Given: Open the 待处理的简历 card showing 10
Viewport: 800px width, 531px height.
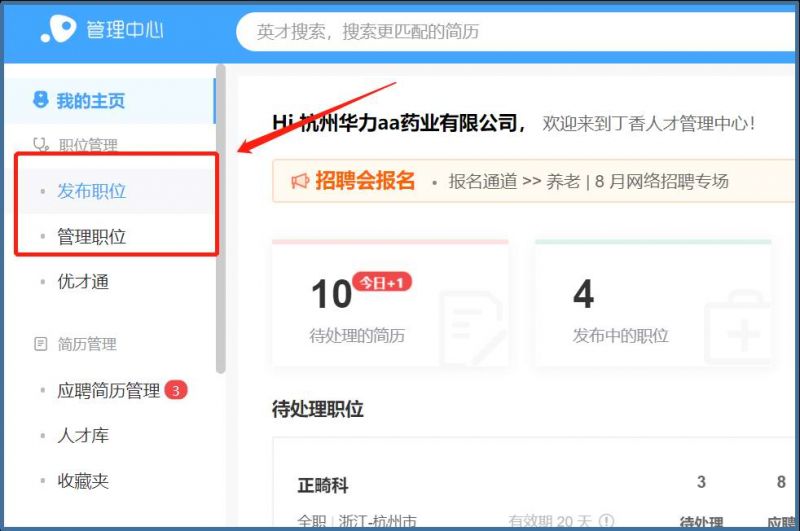Looking at the screenshot, I should (x=390, y=304).
